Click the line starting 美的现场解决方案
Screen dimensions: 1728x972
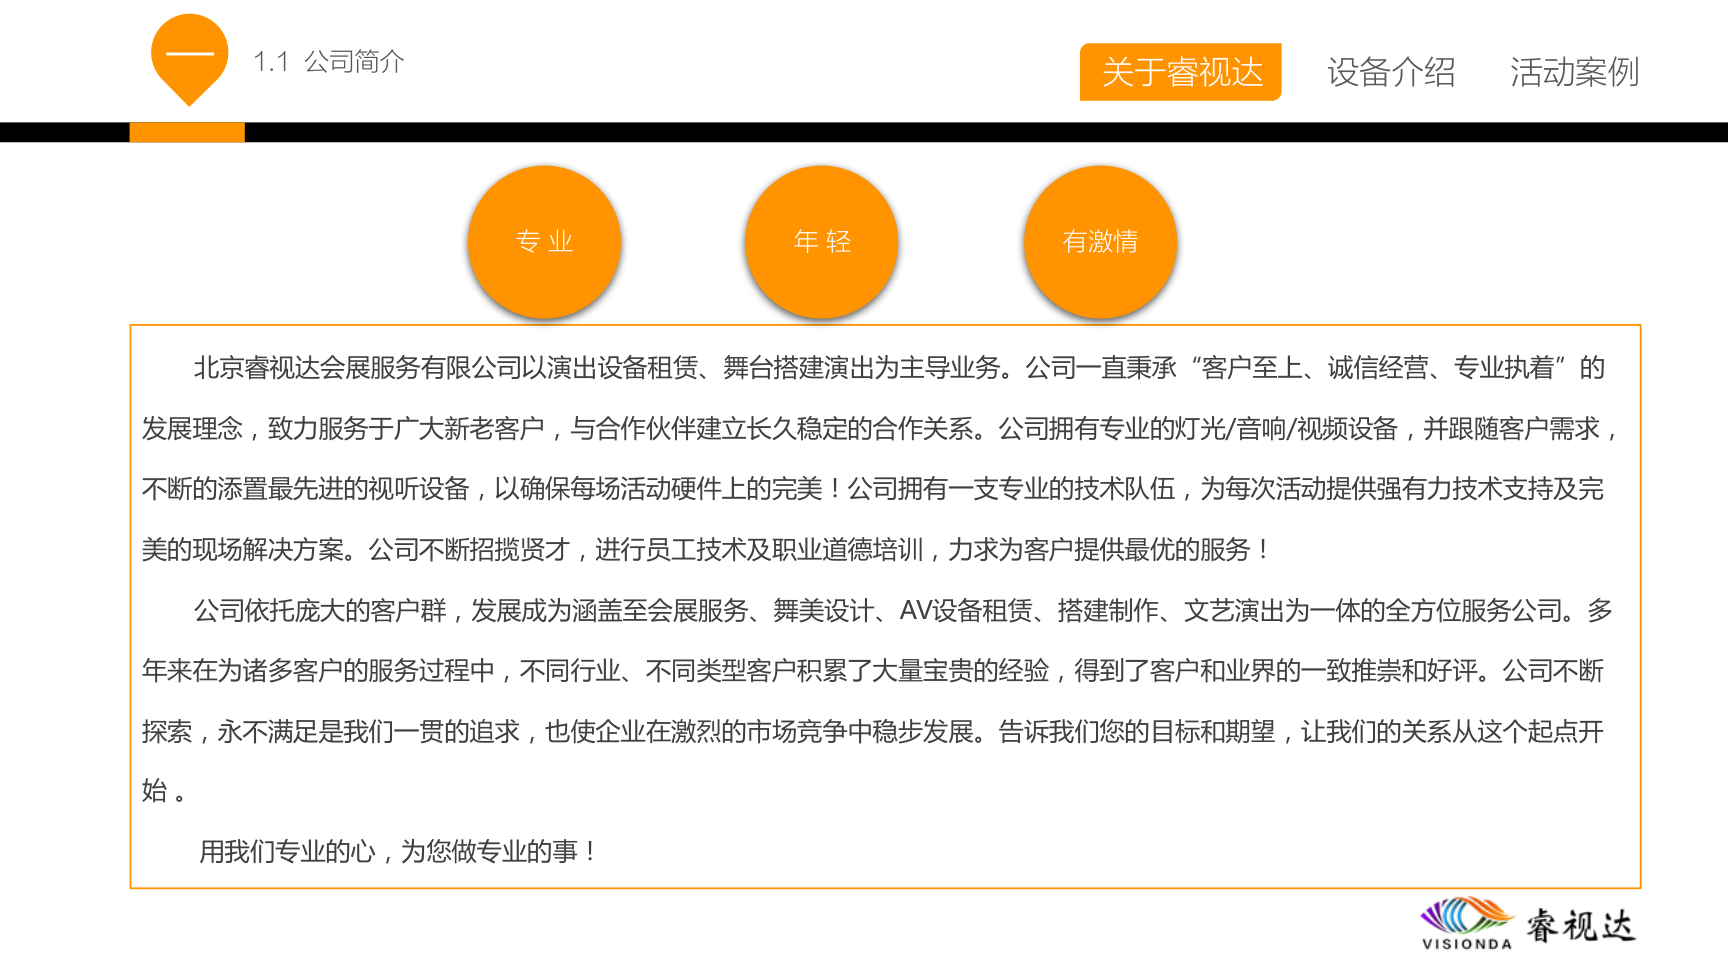[x=706, y=550]
